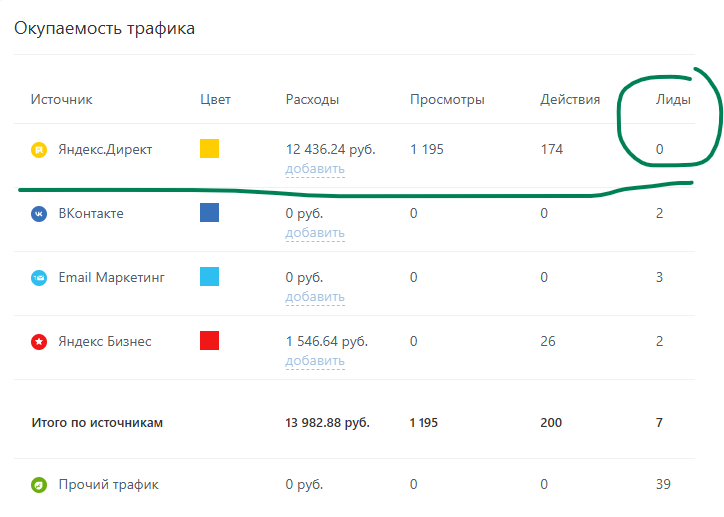Click the 1 546.64 руб. expense value

[x=326, y=342]
